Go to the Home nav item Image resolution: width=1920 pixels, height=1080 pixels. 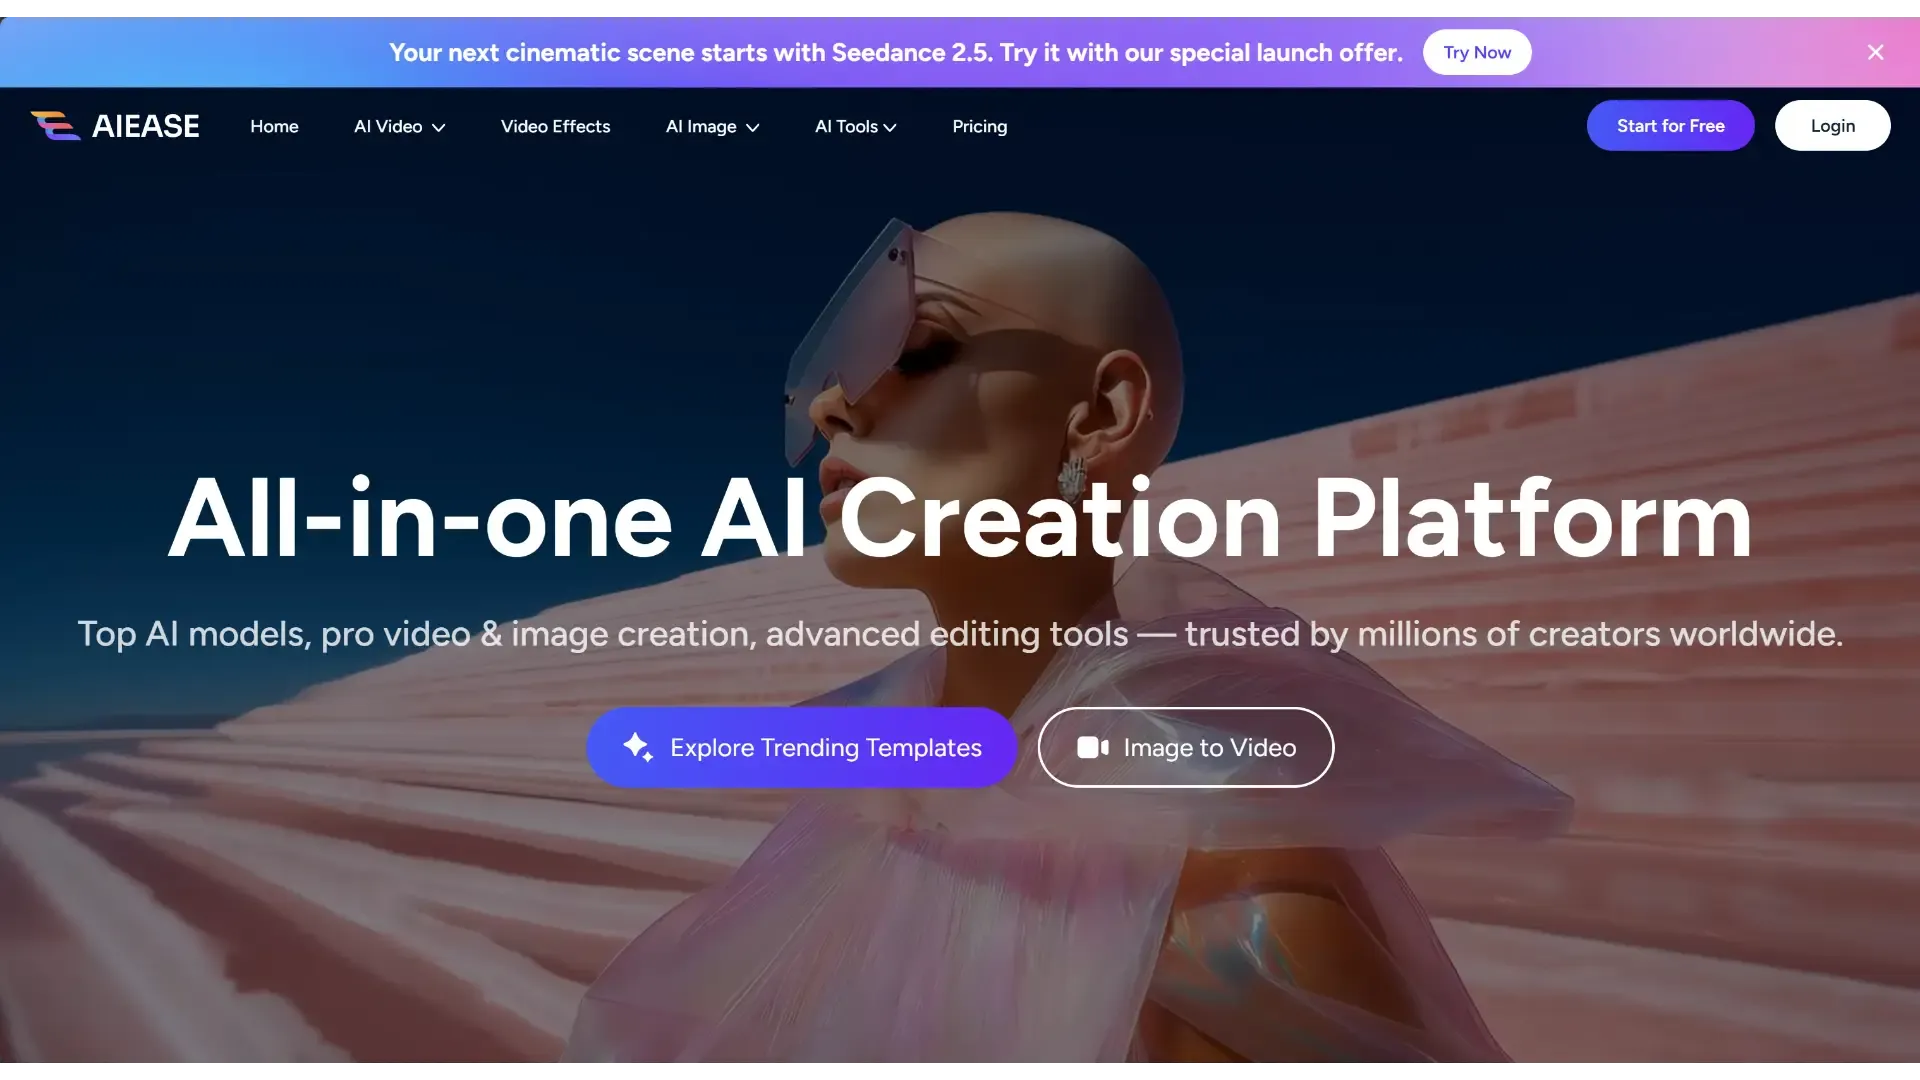click(274, 126)
